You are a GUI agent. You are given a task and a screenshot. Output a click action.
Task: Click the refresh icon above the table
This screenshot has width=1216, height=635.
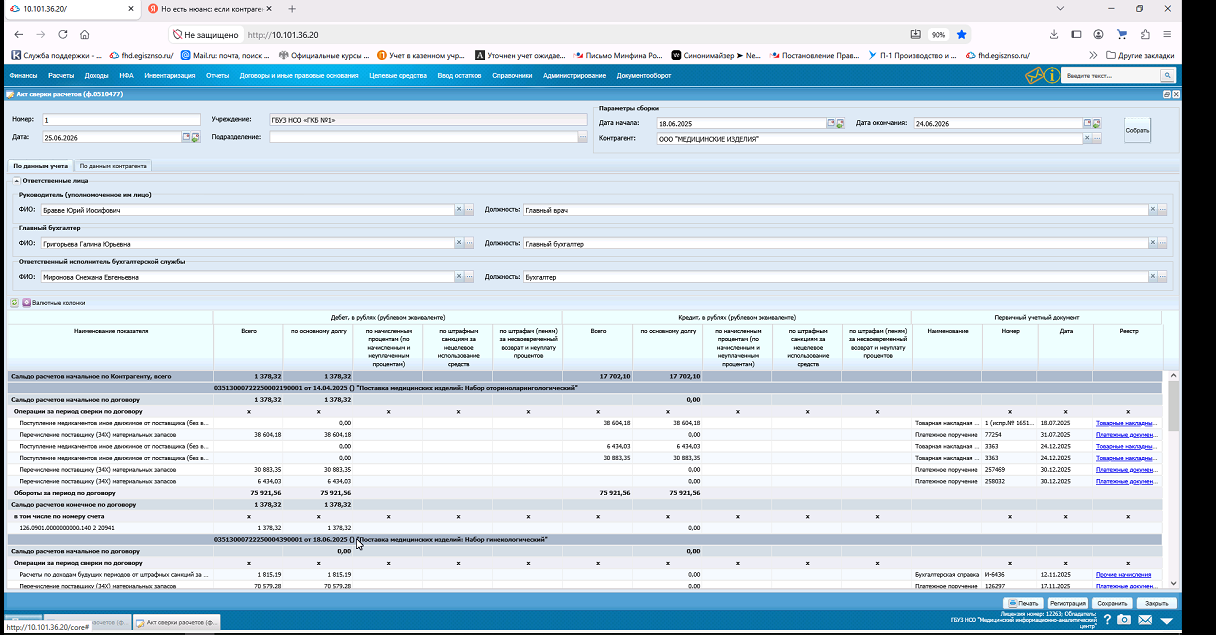(14, 302)
